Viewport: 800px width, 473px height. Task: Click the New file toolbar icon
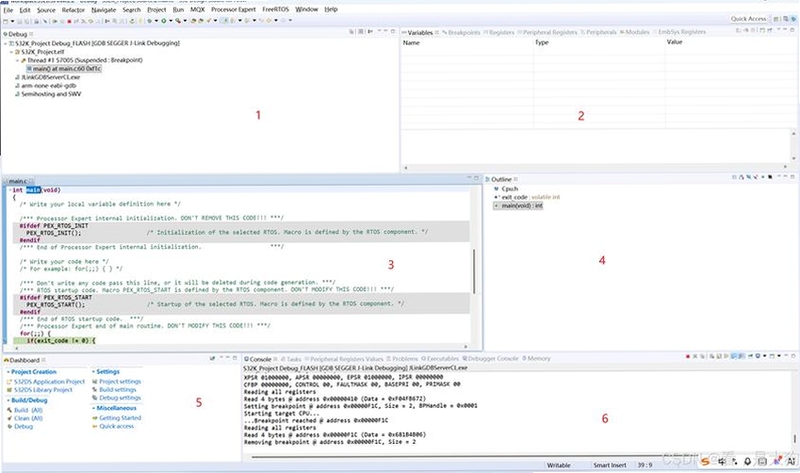pyautogui.click(x=6, y=21)
